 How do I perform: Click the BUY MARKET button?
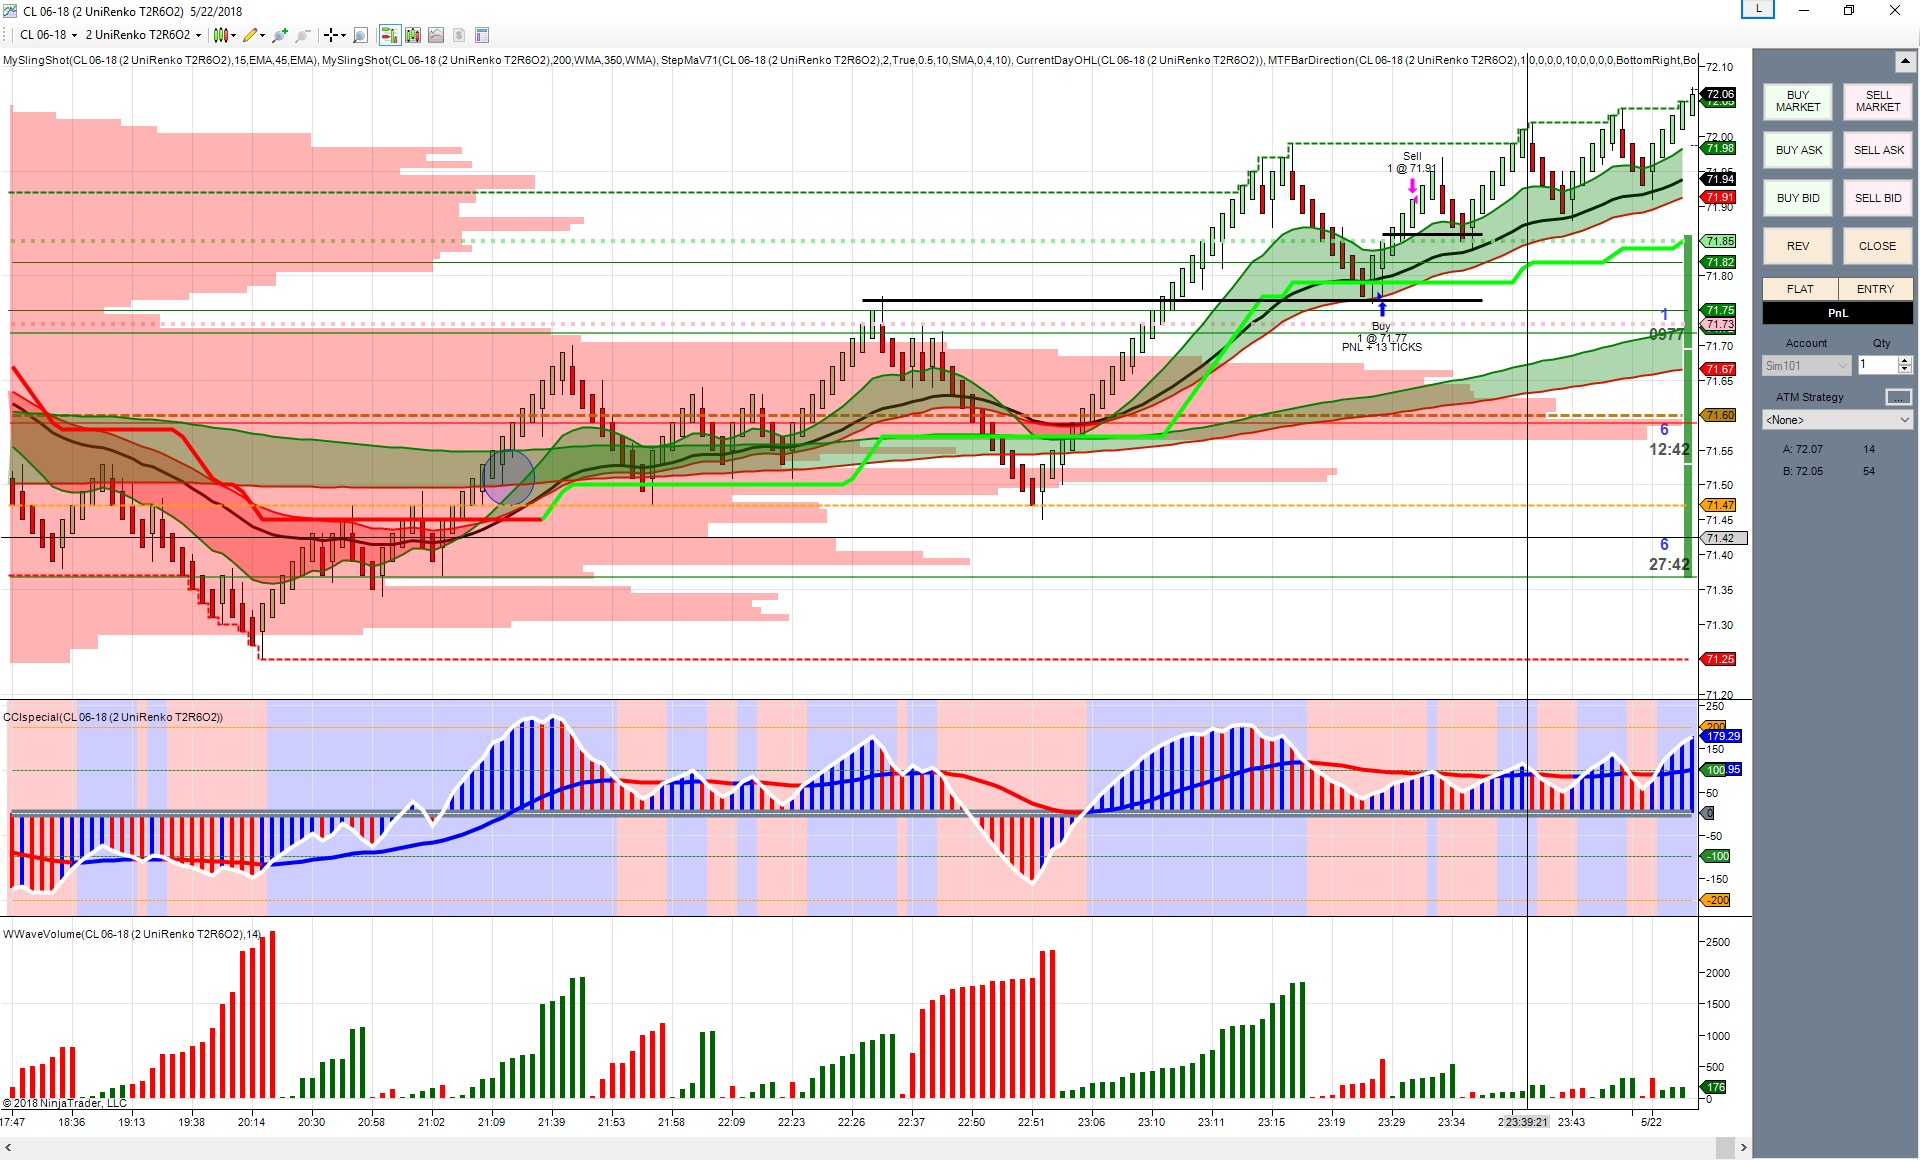[x=1797, y=101]
